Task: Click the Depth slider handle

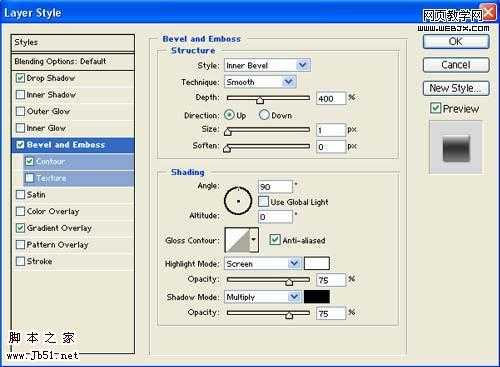Action: (260, 100)
